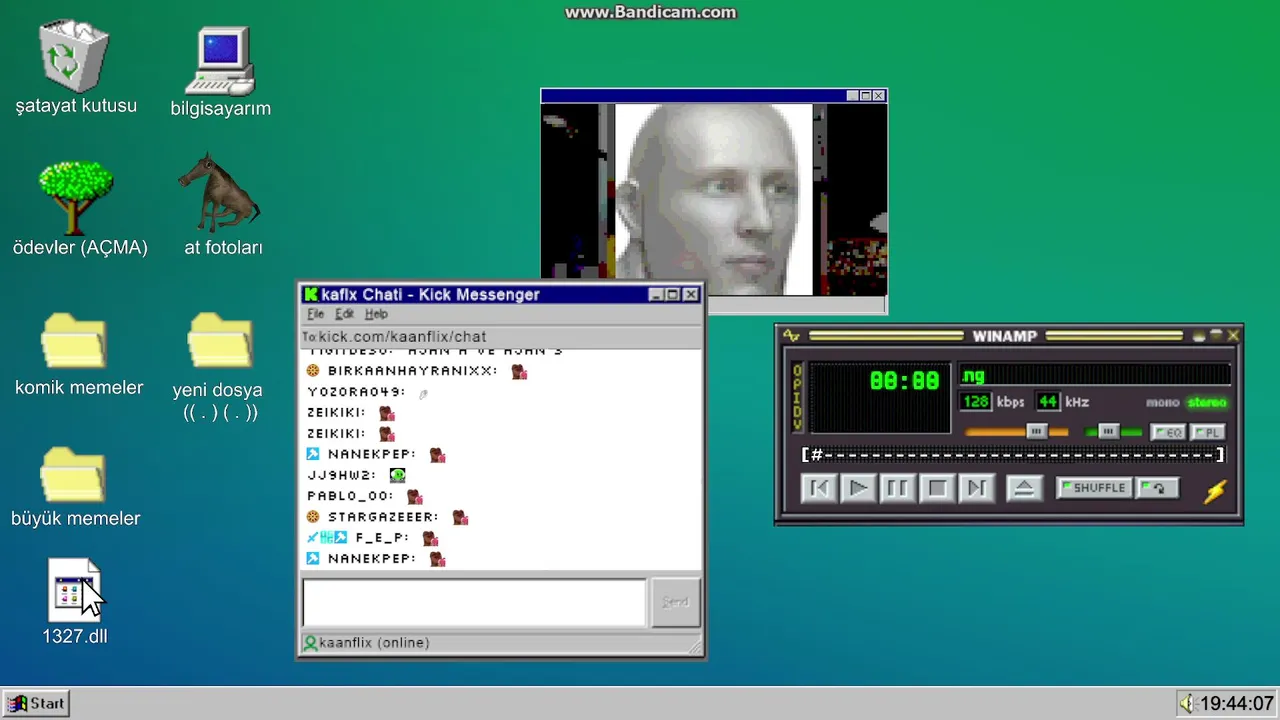Click the Winamp lightning bolt icon
The image size is (1280, 720).
point(1215,490)
